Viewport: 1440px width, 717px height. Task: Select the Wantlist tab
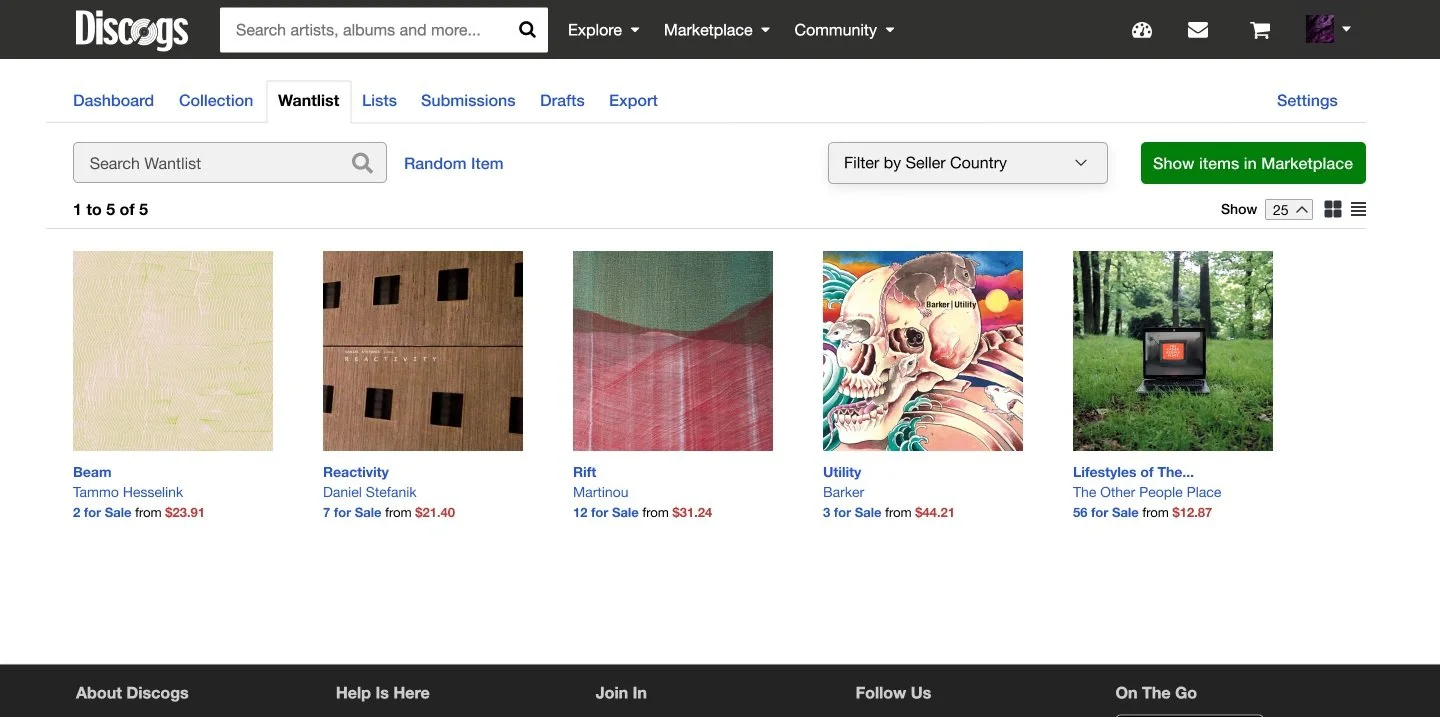coord(308,100)
